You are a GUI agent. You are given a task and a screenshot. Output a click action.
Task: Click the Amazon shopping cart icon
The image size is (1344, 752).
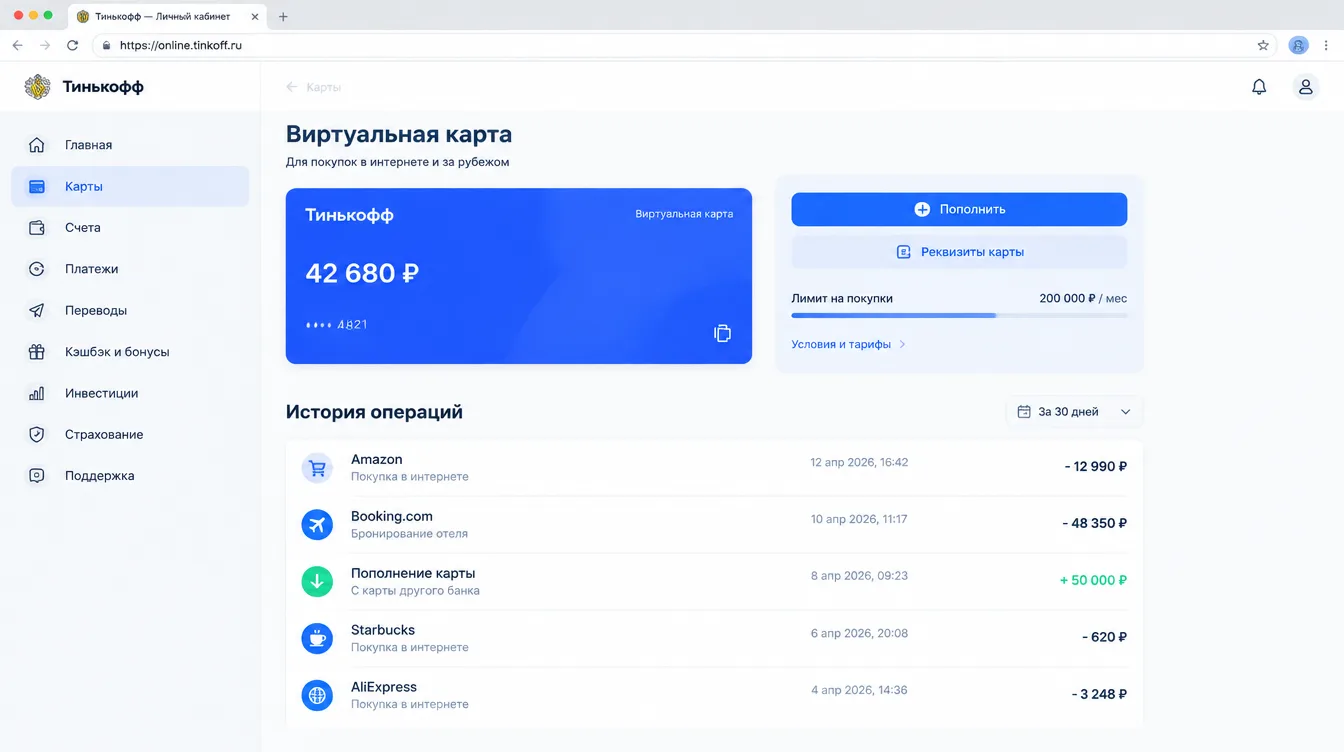pyautogui.click(x=317, y=468)
